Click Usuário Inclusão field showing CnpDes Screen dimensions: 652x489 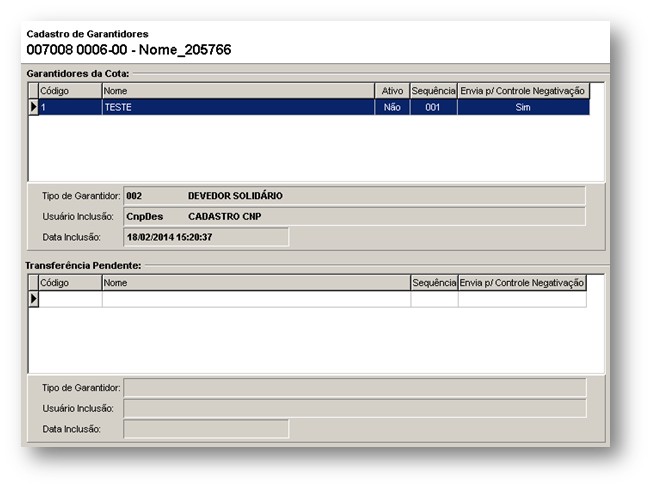tap(354, 217)
